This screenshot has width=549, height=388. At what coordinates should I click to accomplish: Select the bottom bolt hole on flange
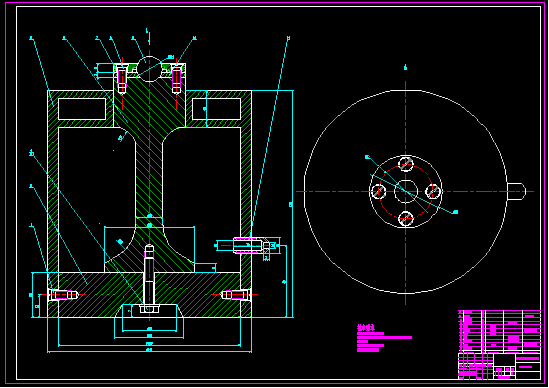pos(406,219)
